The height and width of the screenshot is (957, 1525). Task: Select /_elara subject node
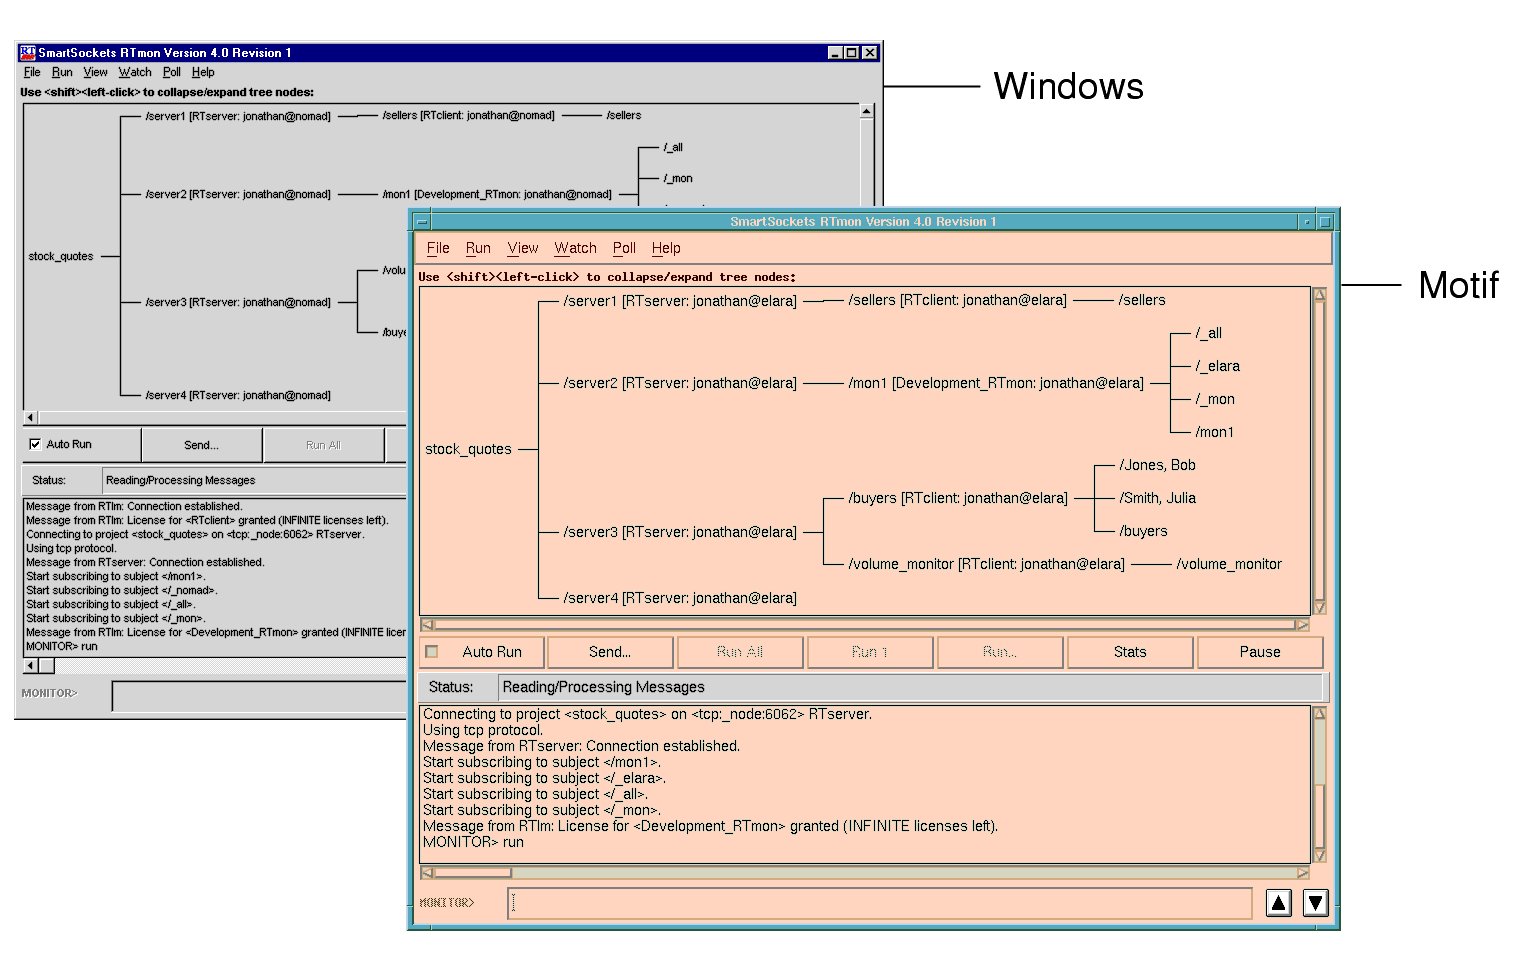pos(1217,366)
